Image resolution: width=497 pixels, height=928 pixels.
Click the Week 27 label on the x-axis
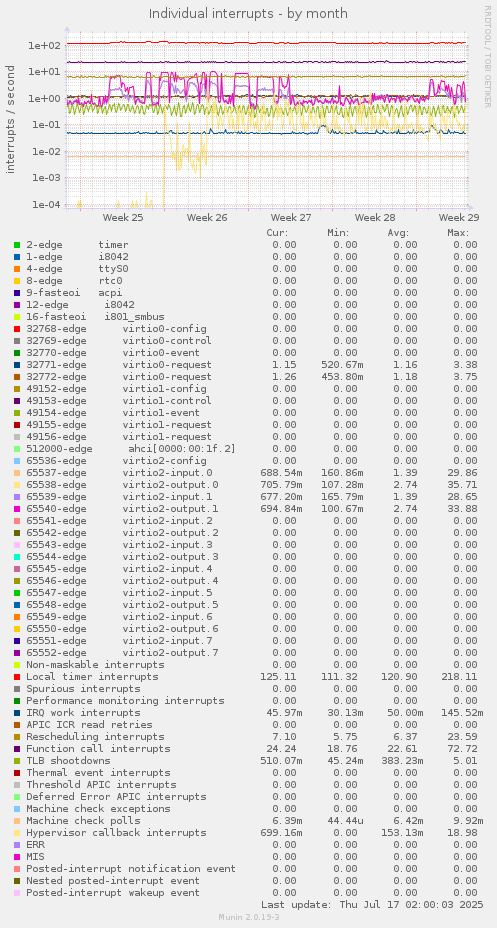291,218
